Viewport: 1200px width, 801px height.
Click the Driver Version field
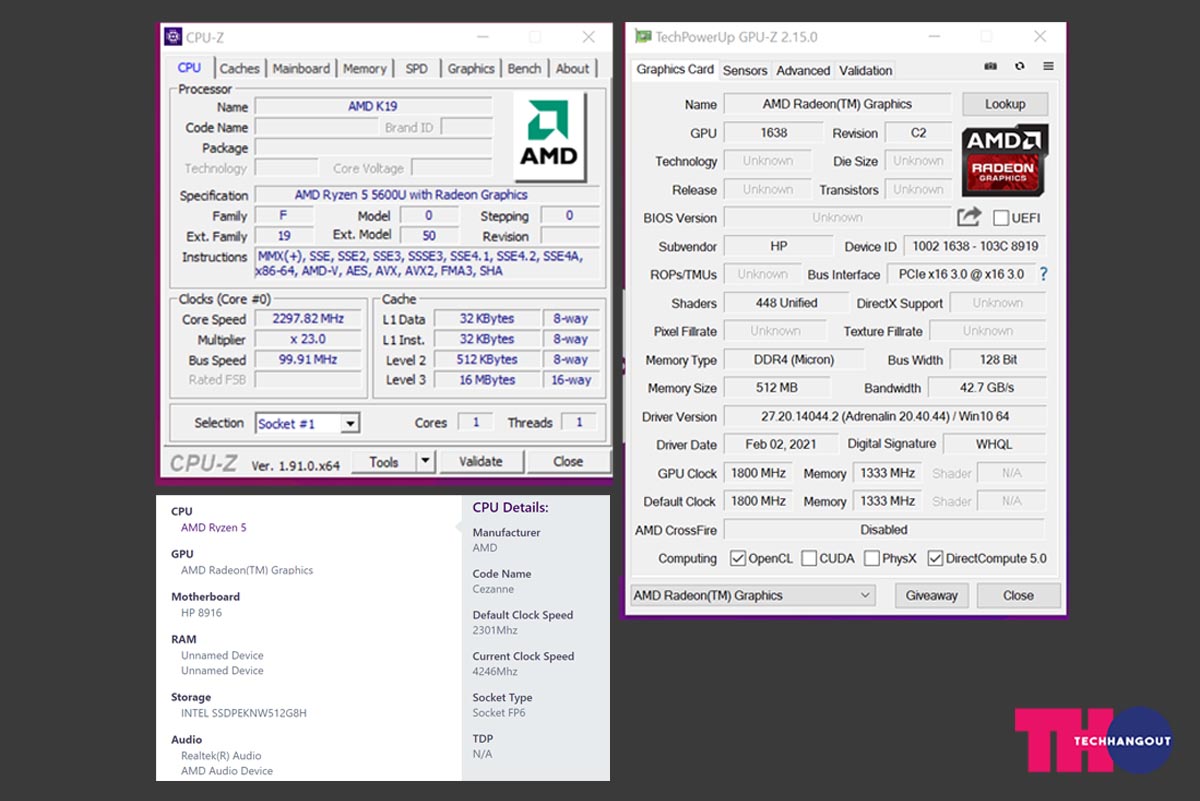click(x=885, y=416)
